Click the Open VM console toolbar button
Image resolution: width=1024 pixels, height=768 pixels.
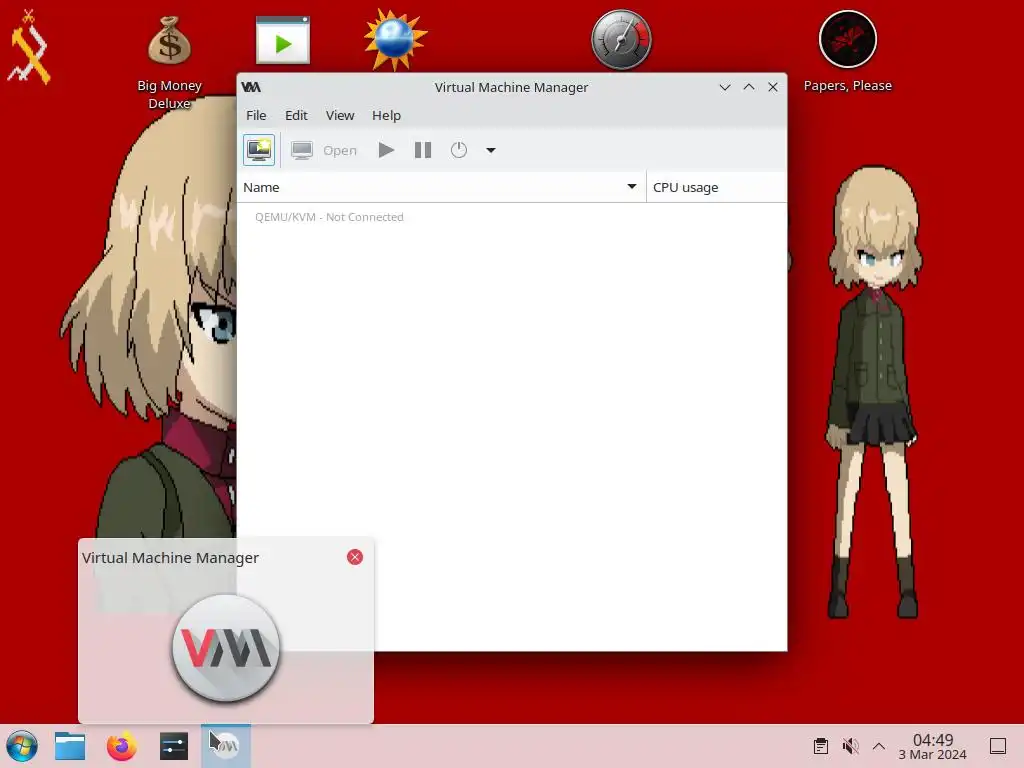pos(325,150)
